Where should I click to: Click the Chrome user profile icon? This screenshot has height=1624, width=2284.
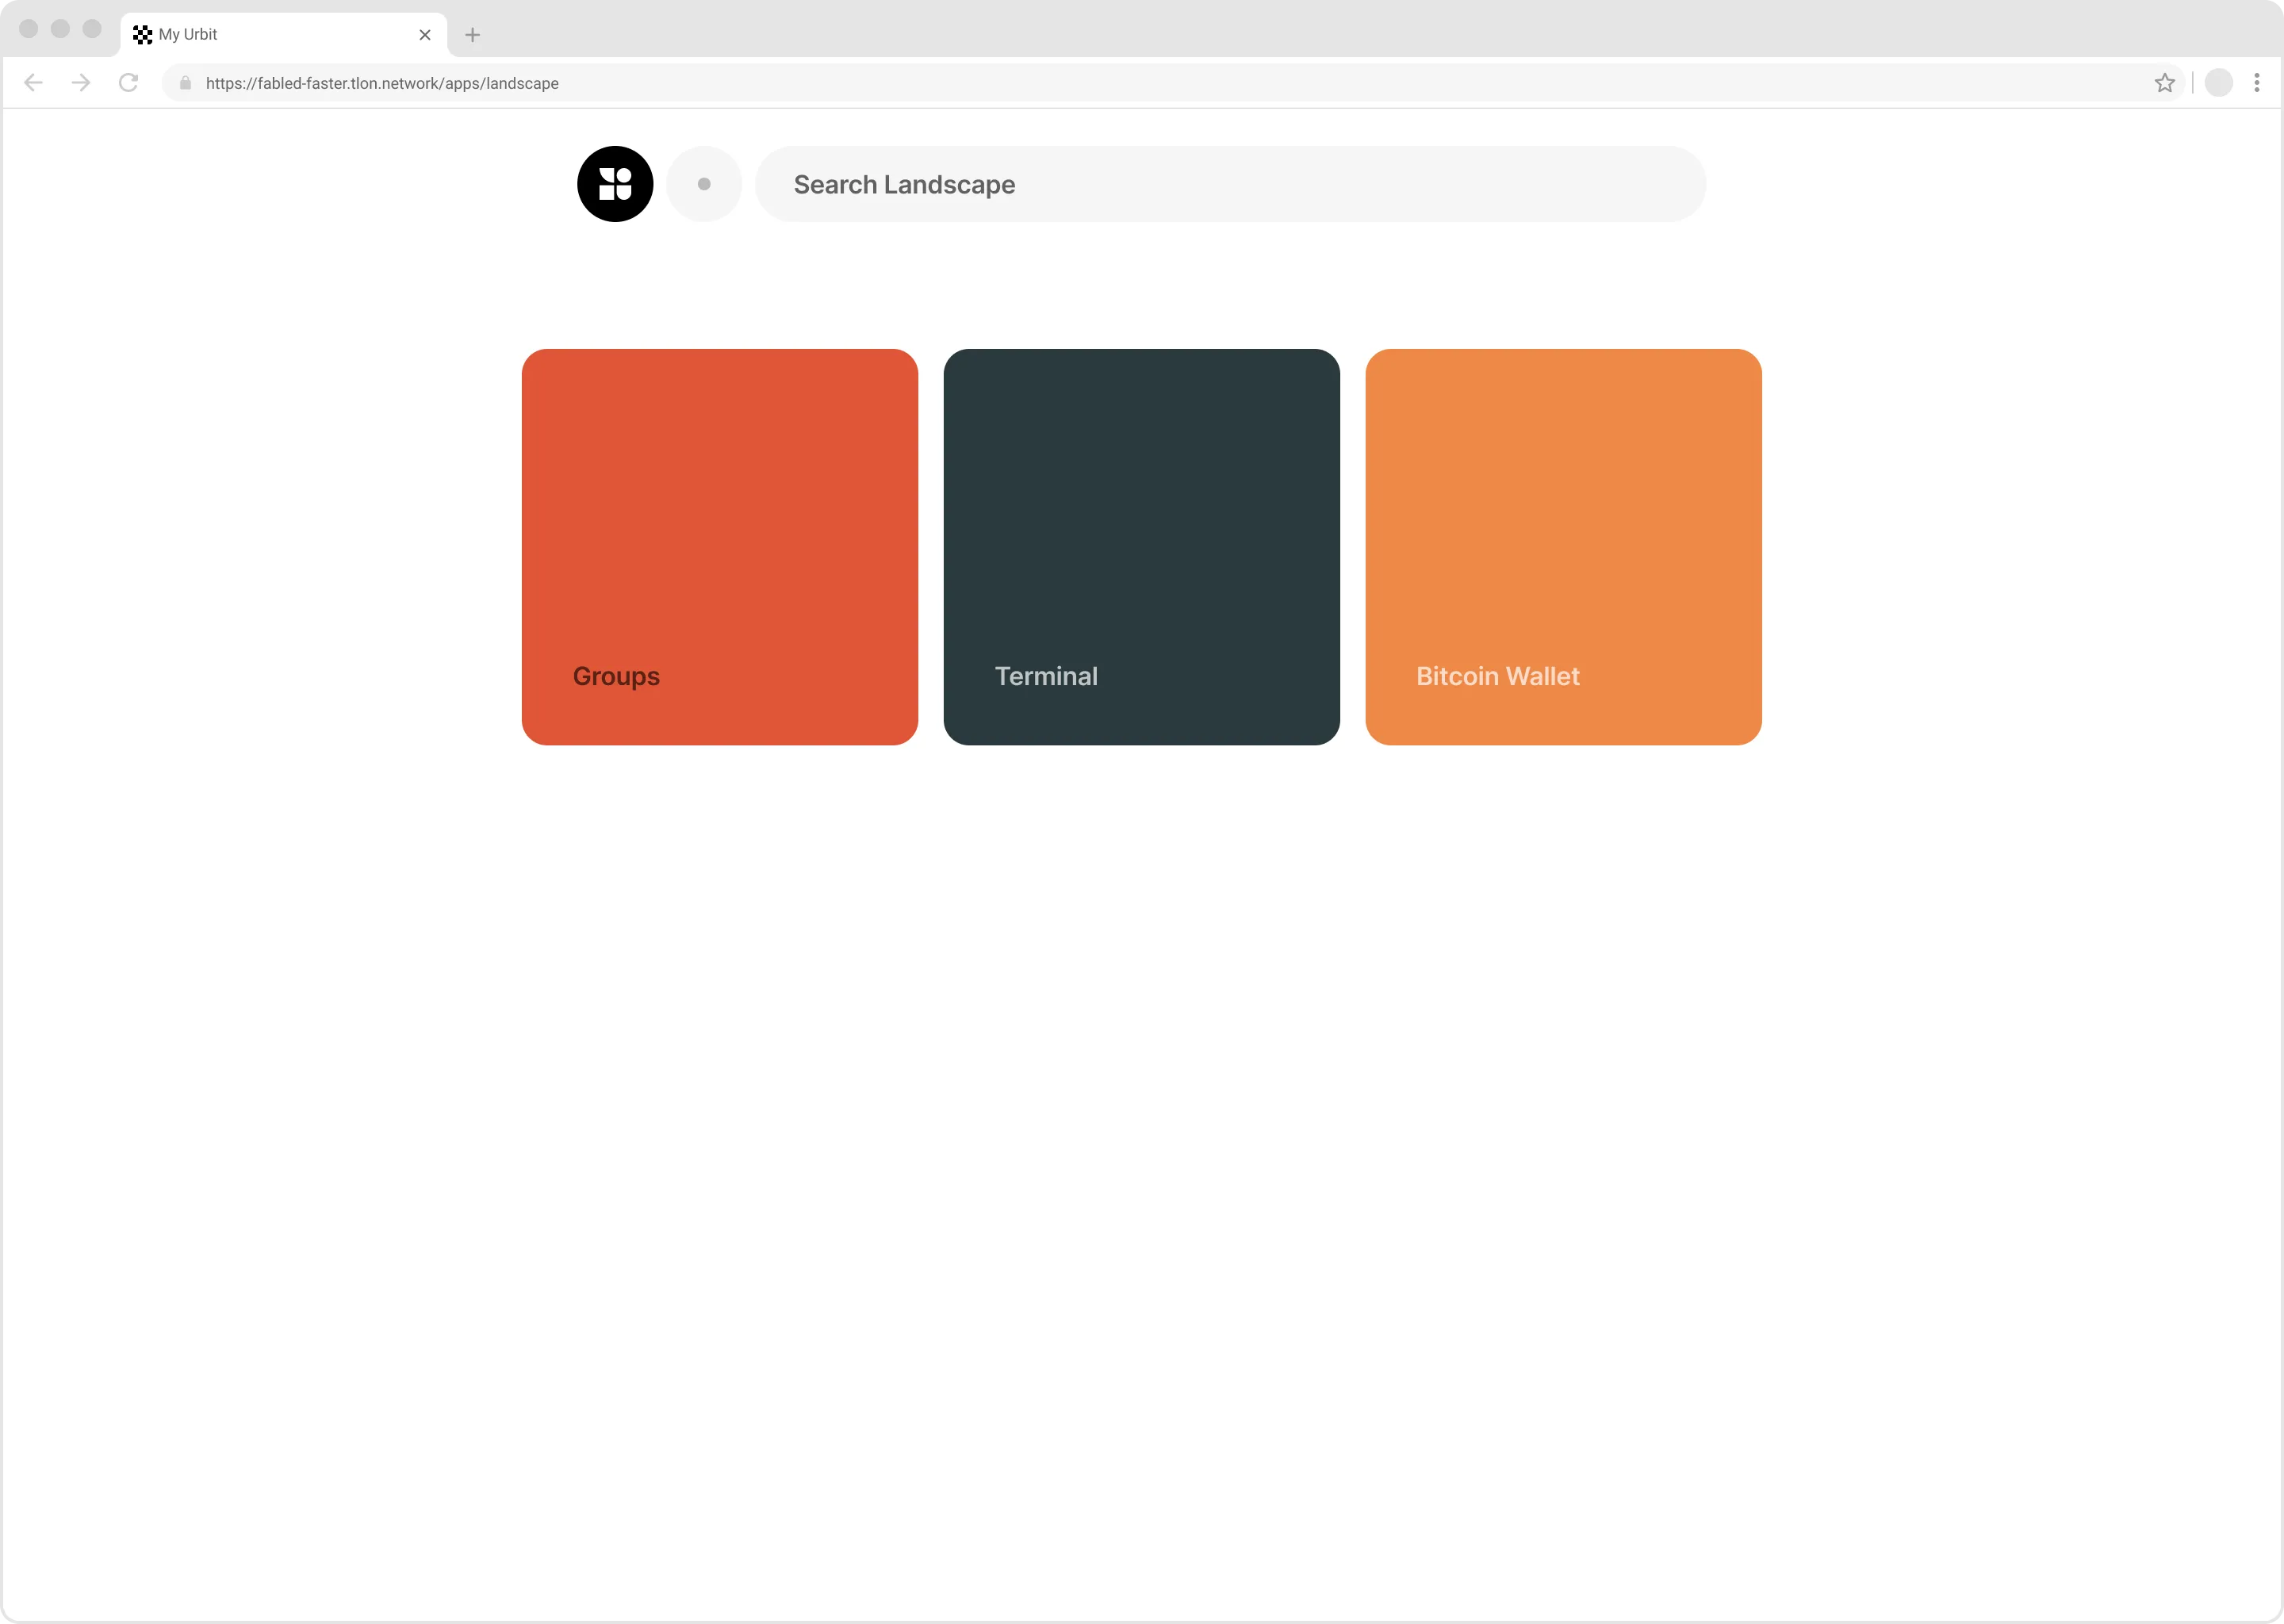[2219, 82]
